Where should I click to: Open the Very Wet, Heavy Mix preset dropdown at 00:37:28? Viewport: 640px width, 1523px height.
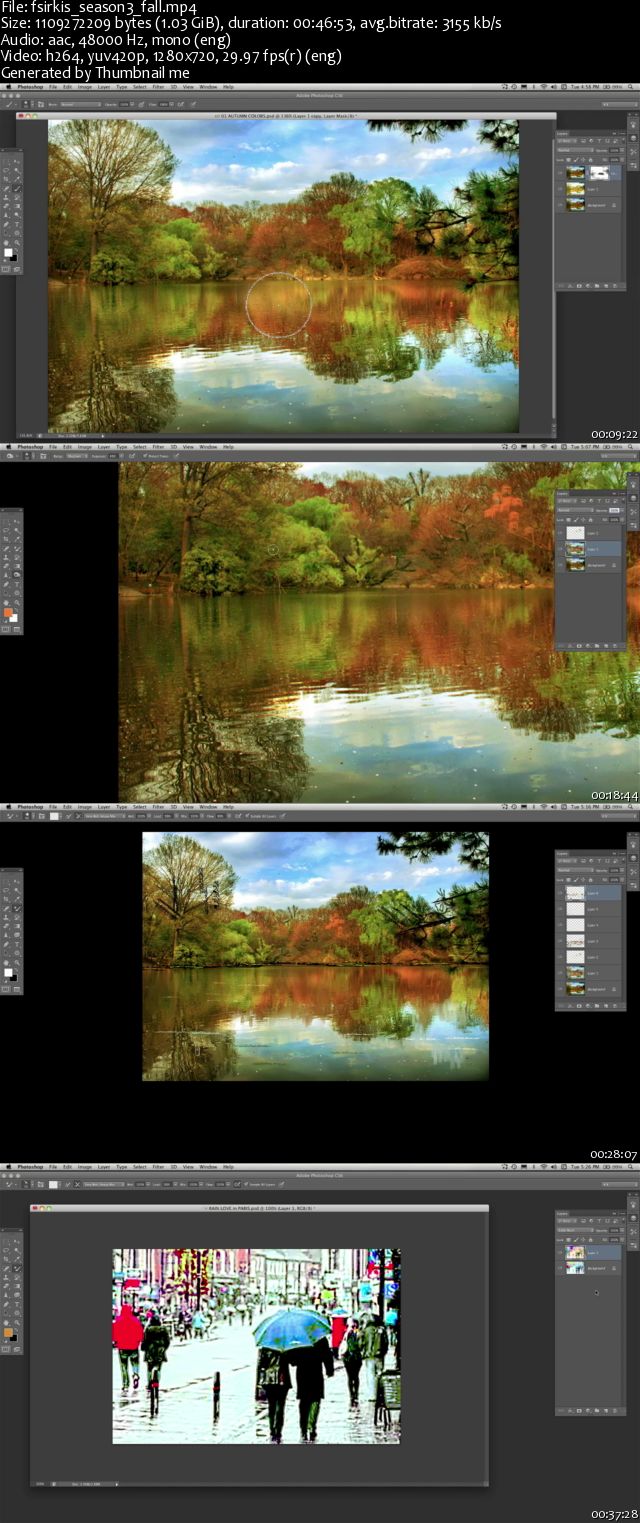point(103,1183)
